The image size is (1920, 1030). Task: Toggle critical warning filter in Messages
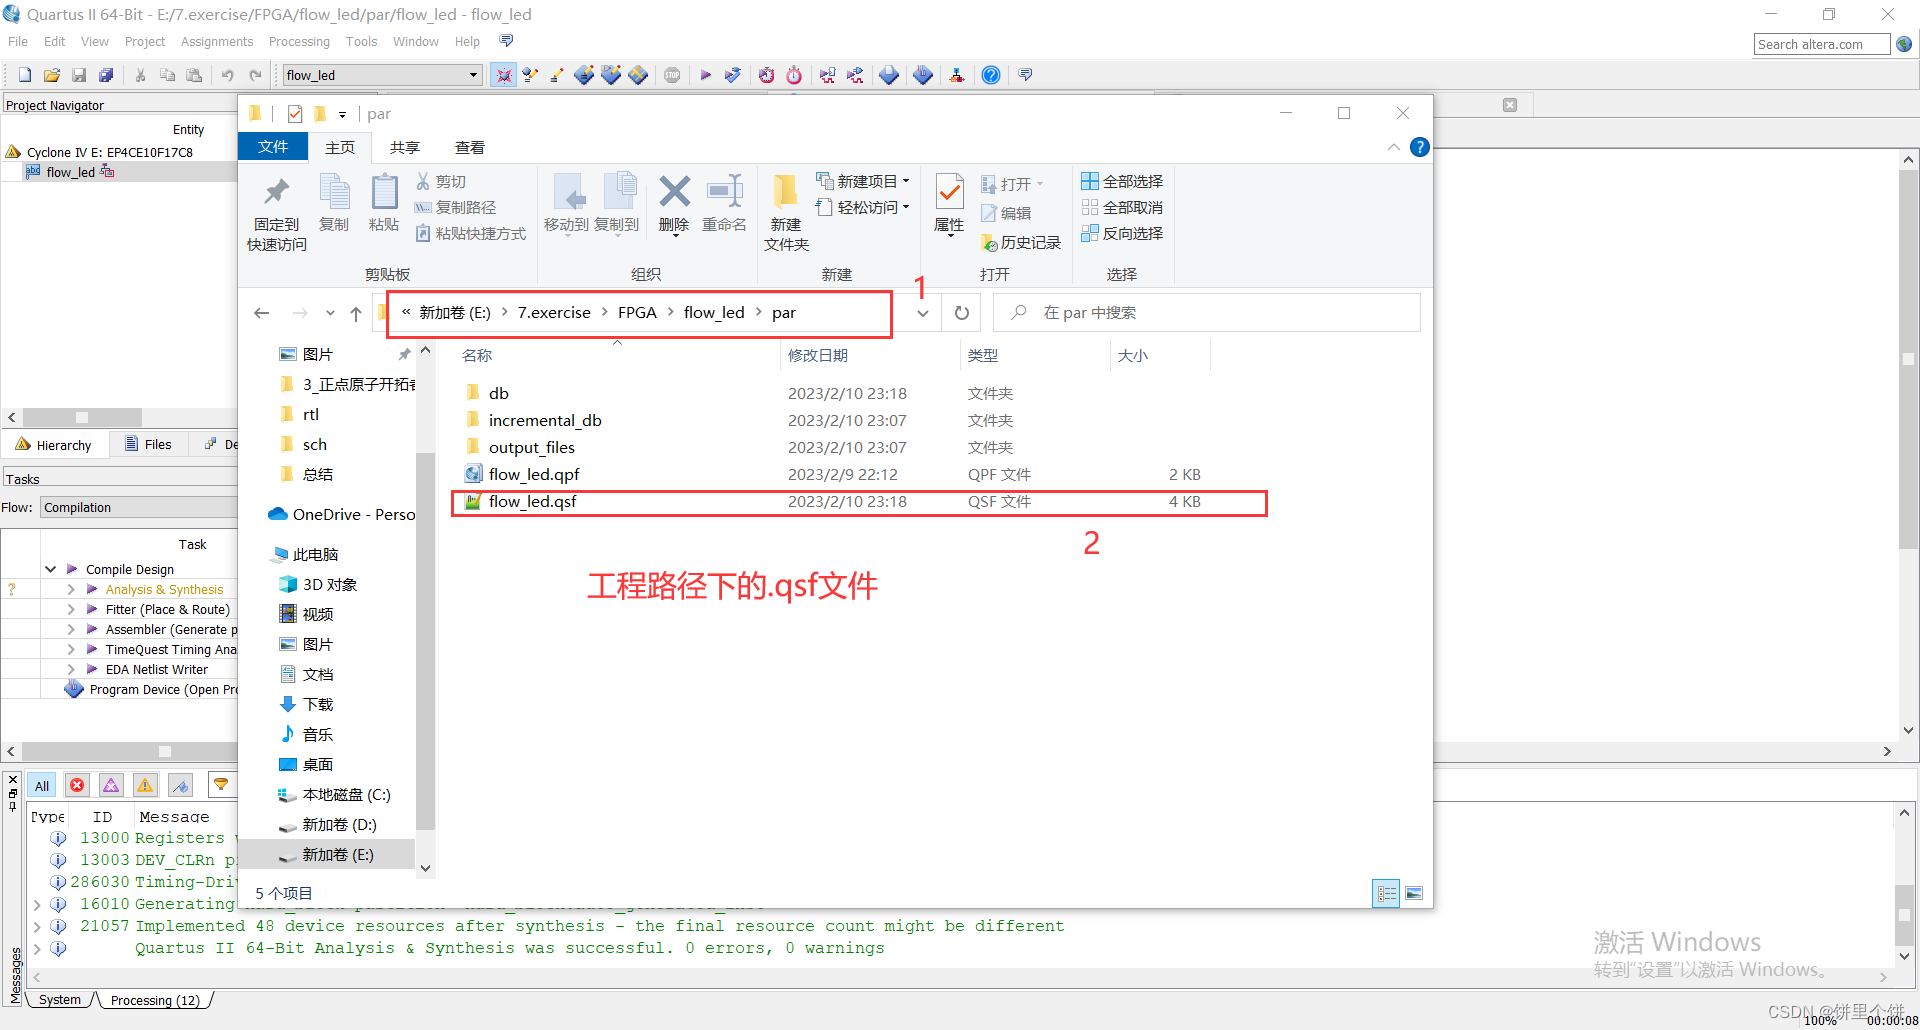111,785
